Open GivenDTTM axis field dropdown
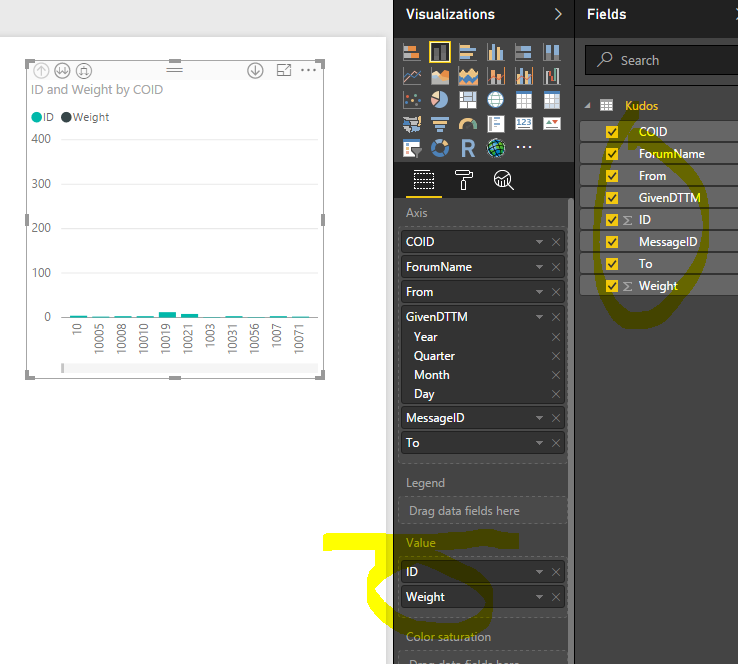738x664 pixels. (539, 317)
